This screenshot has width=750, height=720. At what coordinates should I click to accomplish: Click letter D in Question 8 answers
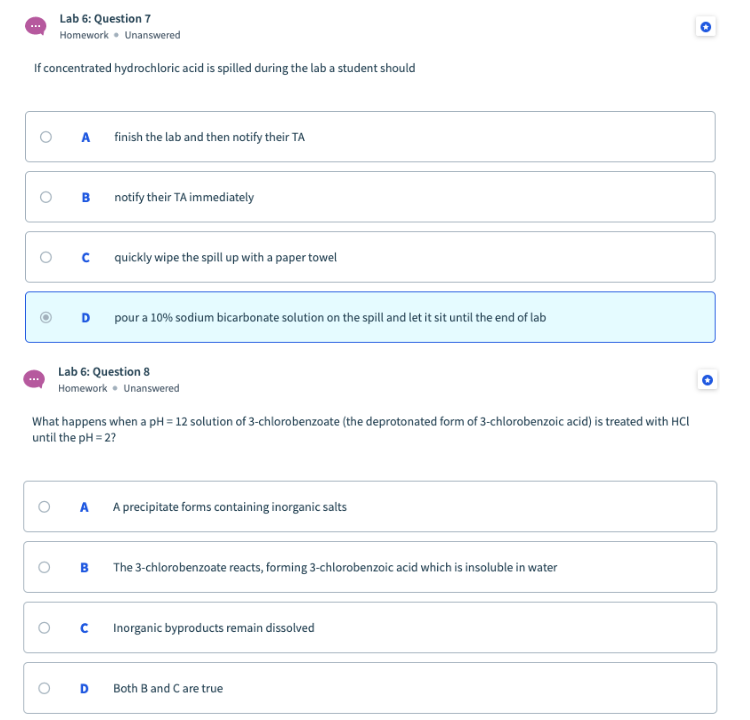click(x=84, y=688)
